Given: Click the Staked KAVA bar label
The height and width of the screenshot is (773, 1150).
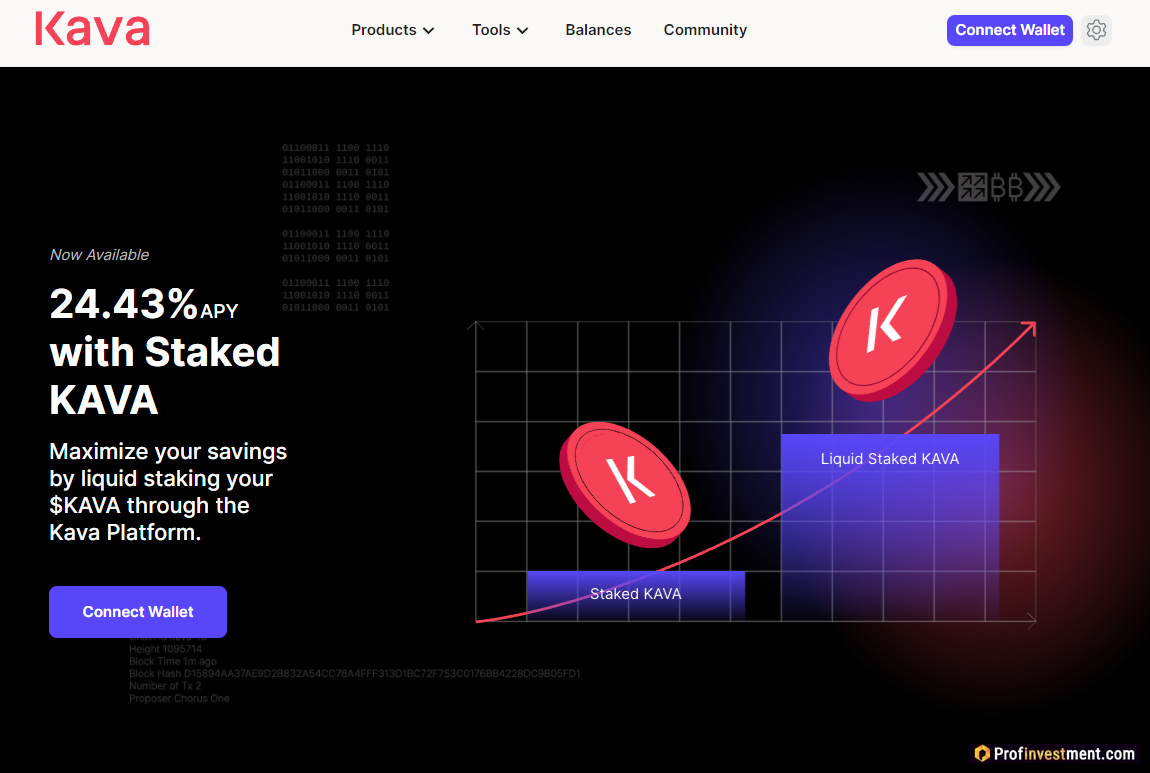Looking at the screenshot, I should point(635,594).
